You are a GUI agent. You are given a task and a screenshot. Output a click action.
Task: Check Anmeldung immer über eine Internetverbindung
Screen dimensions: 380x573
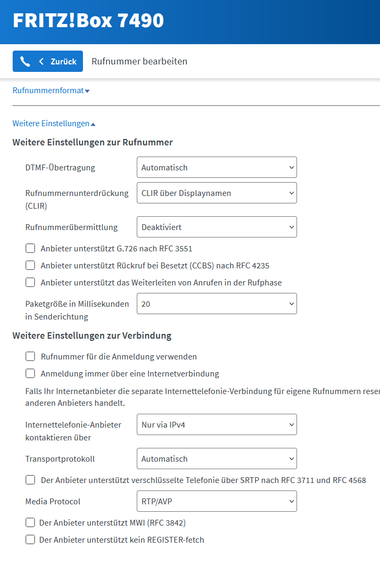(x=30, y=373)
